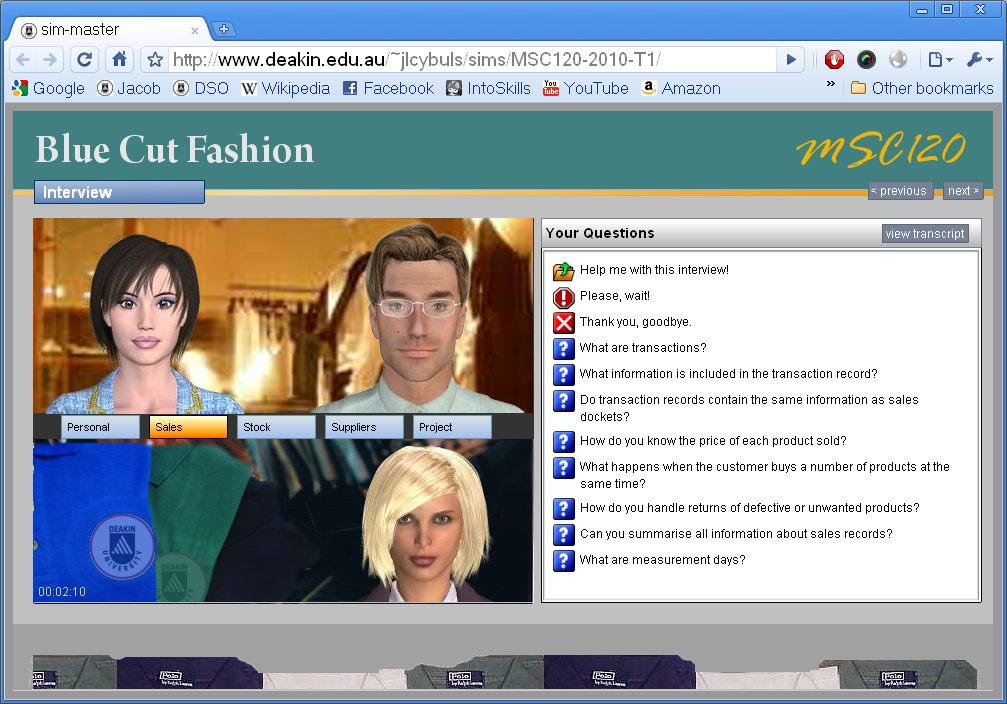The width and height of the screenshot is (1007, 704).
Task: Go to the browser home page
Action: 119,59
